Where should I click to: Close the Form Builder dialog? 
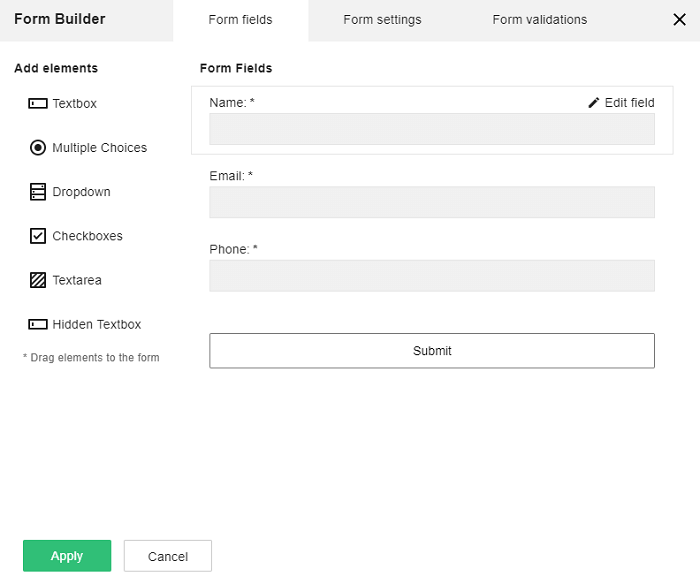(x=679, y=20)
